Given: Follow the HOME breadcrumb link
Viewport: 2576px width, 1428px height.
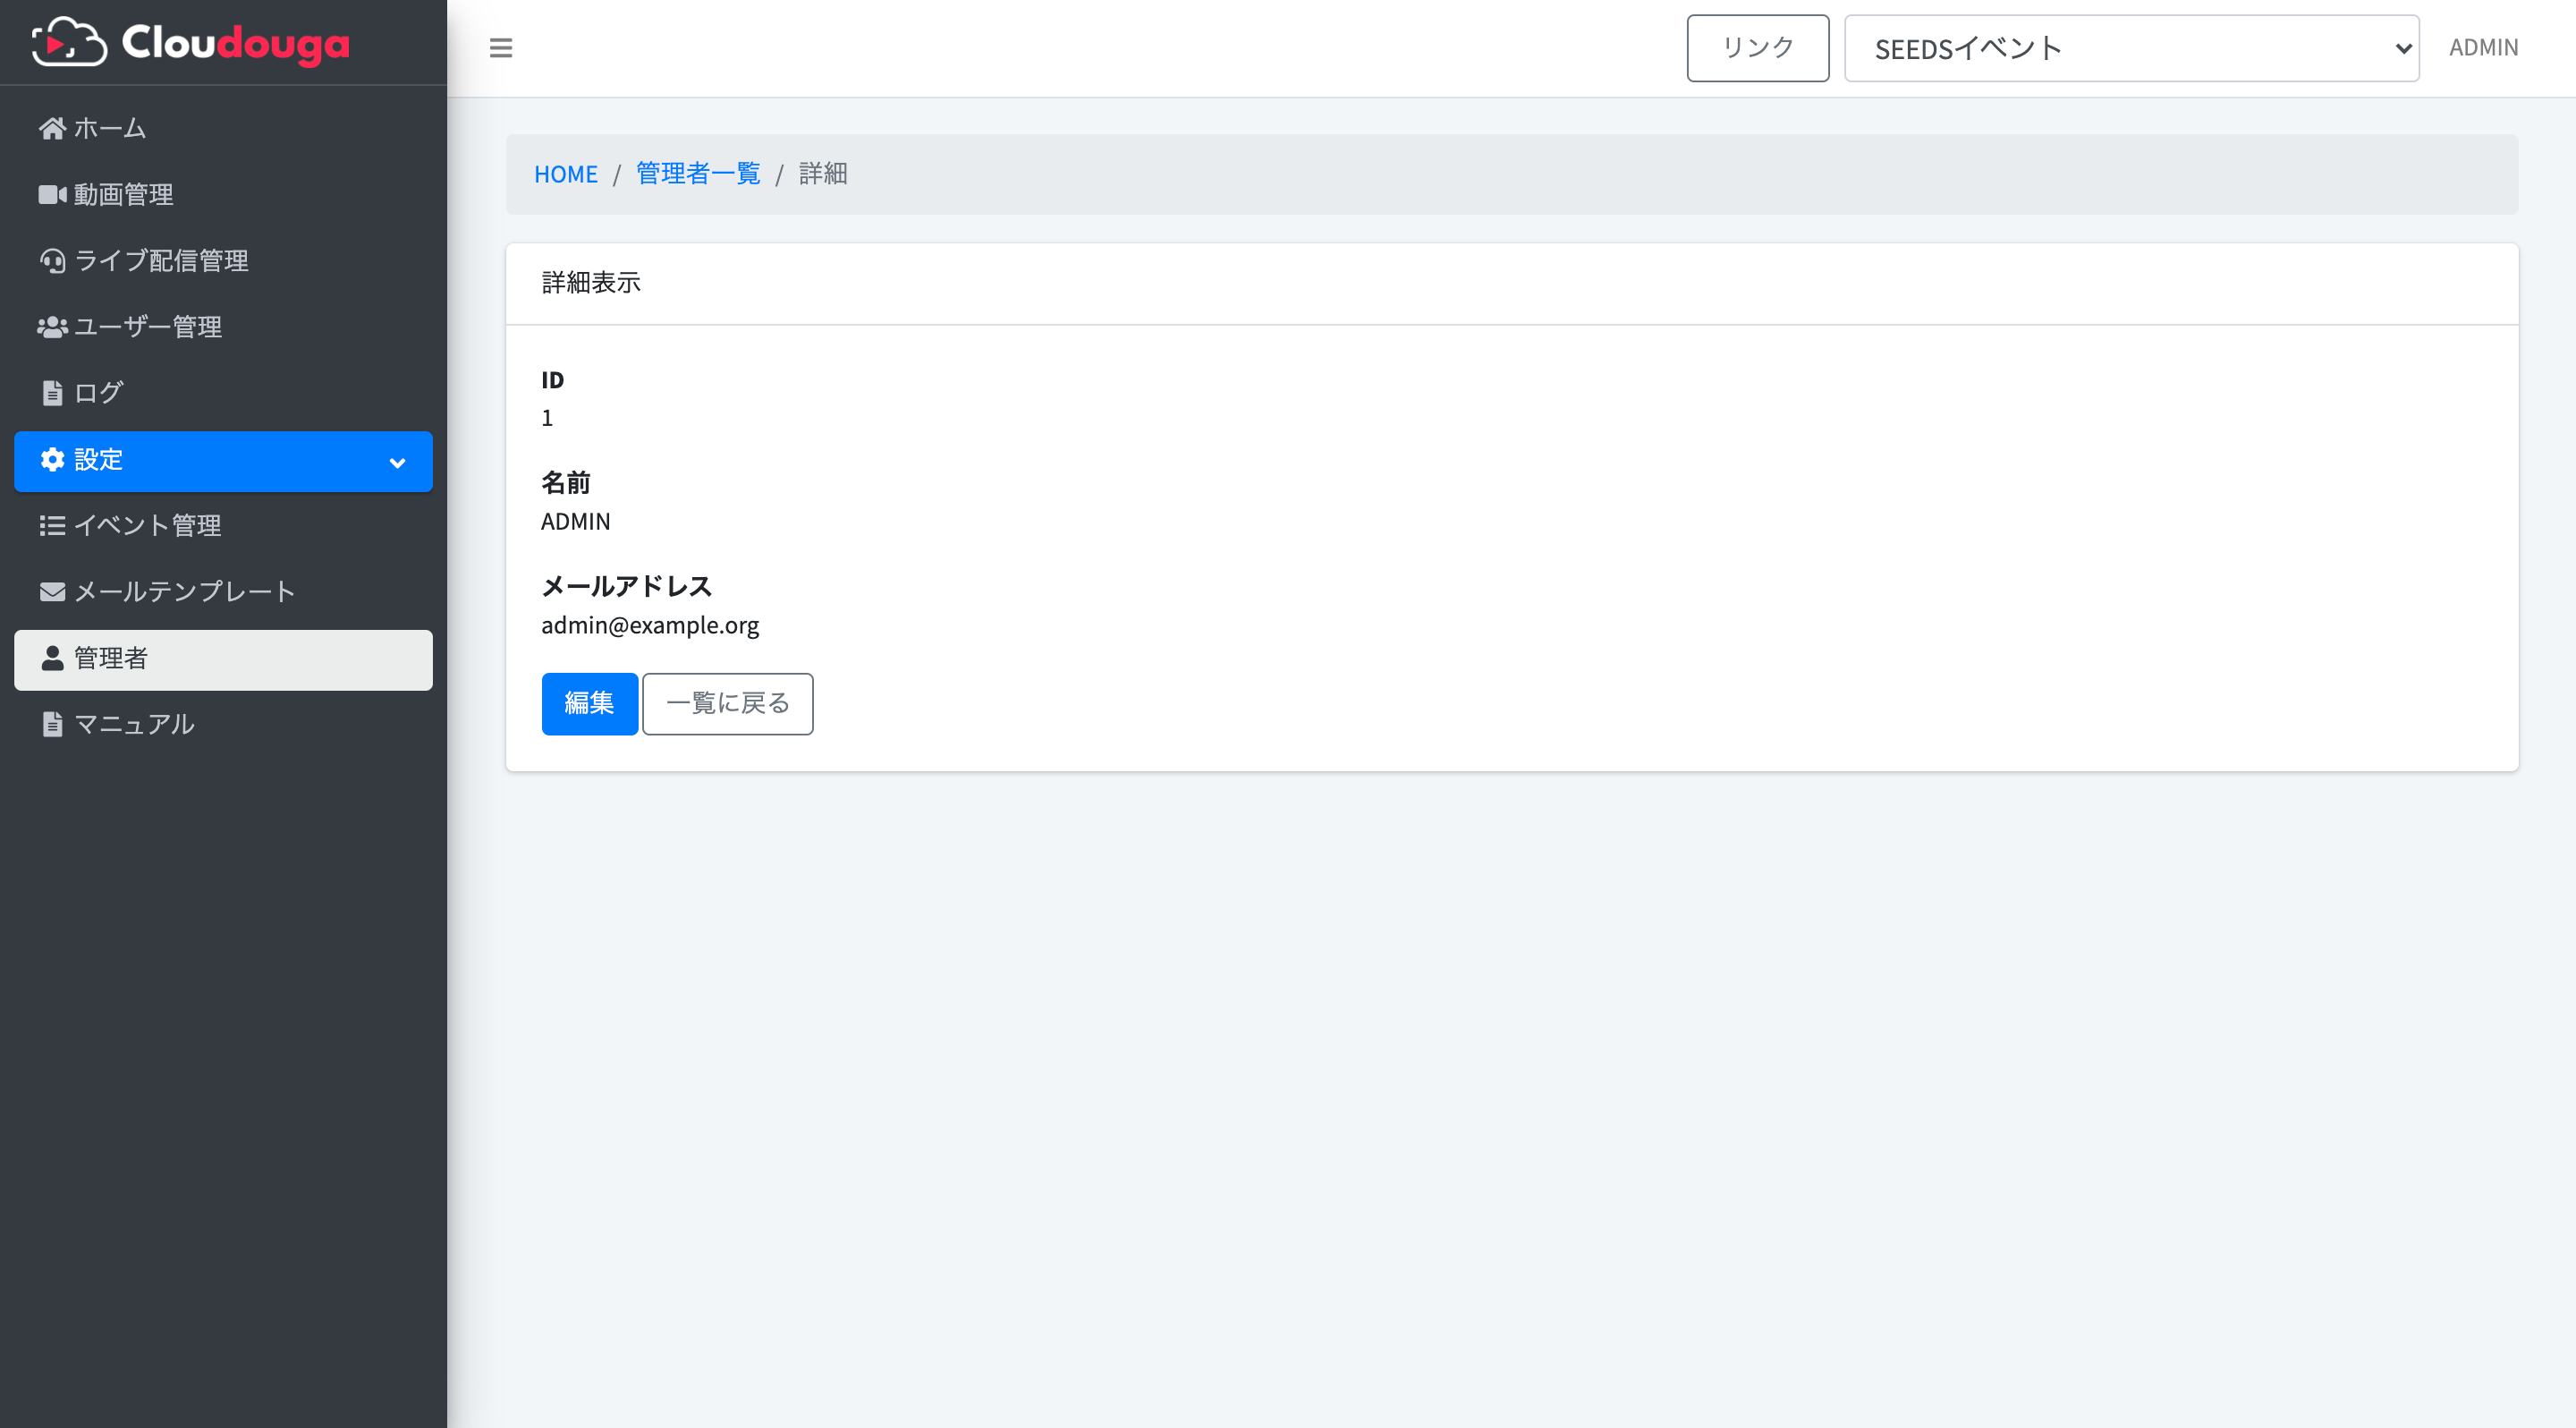Looking at the screenshot, I should (565, 174).
